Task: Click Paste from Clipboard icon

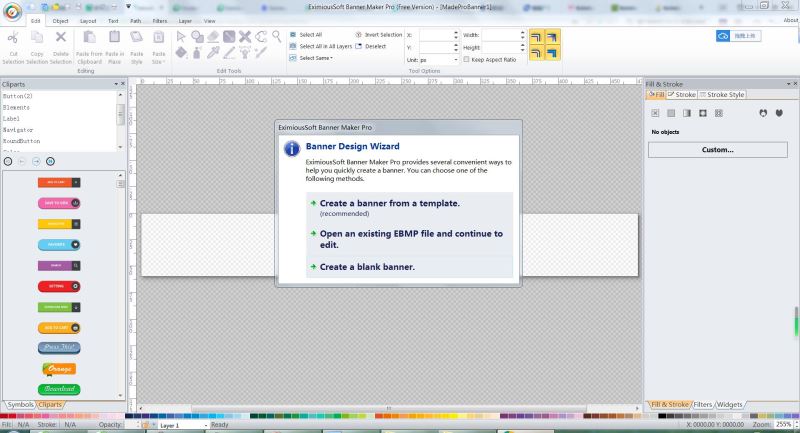Action: [x=89, y=37]
